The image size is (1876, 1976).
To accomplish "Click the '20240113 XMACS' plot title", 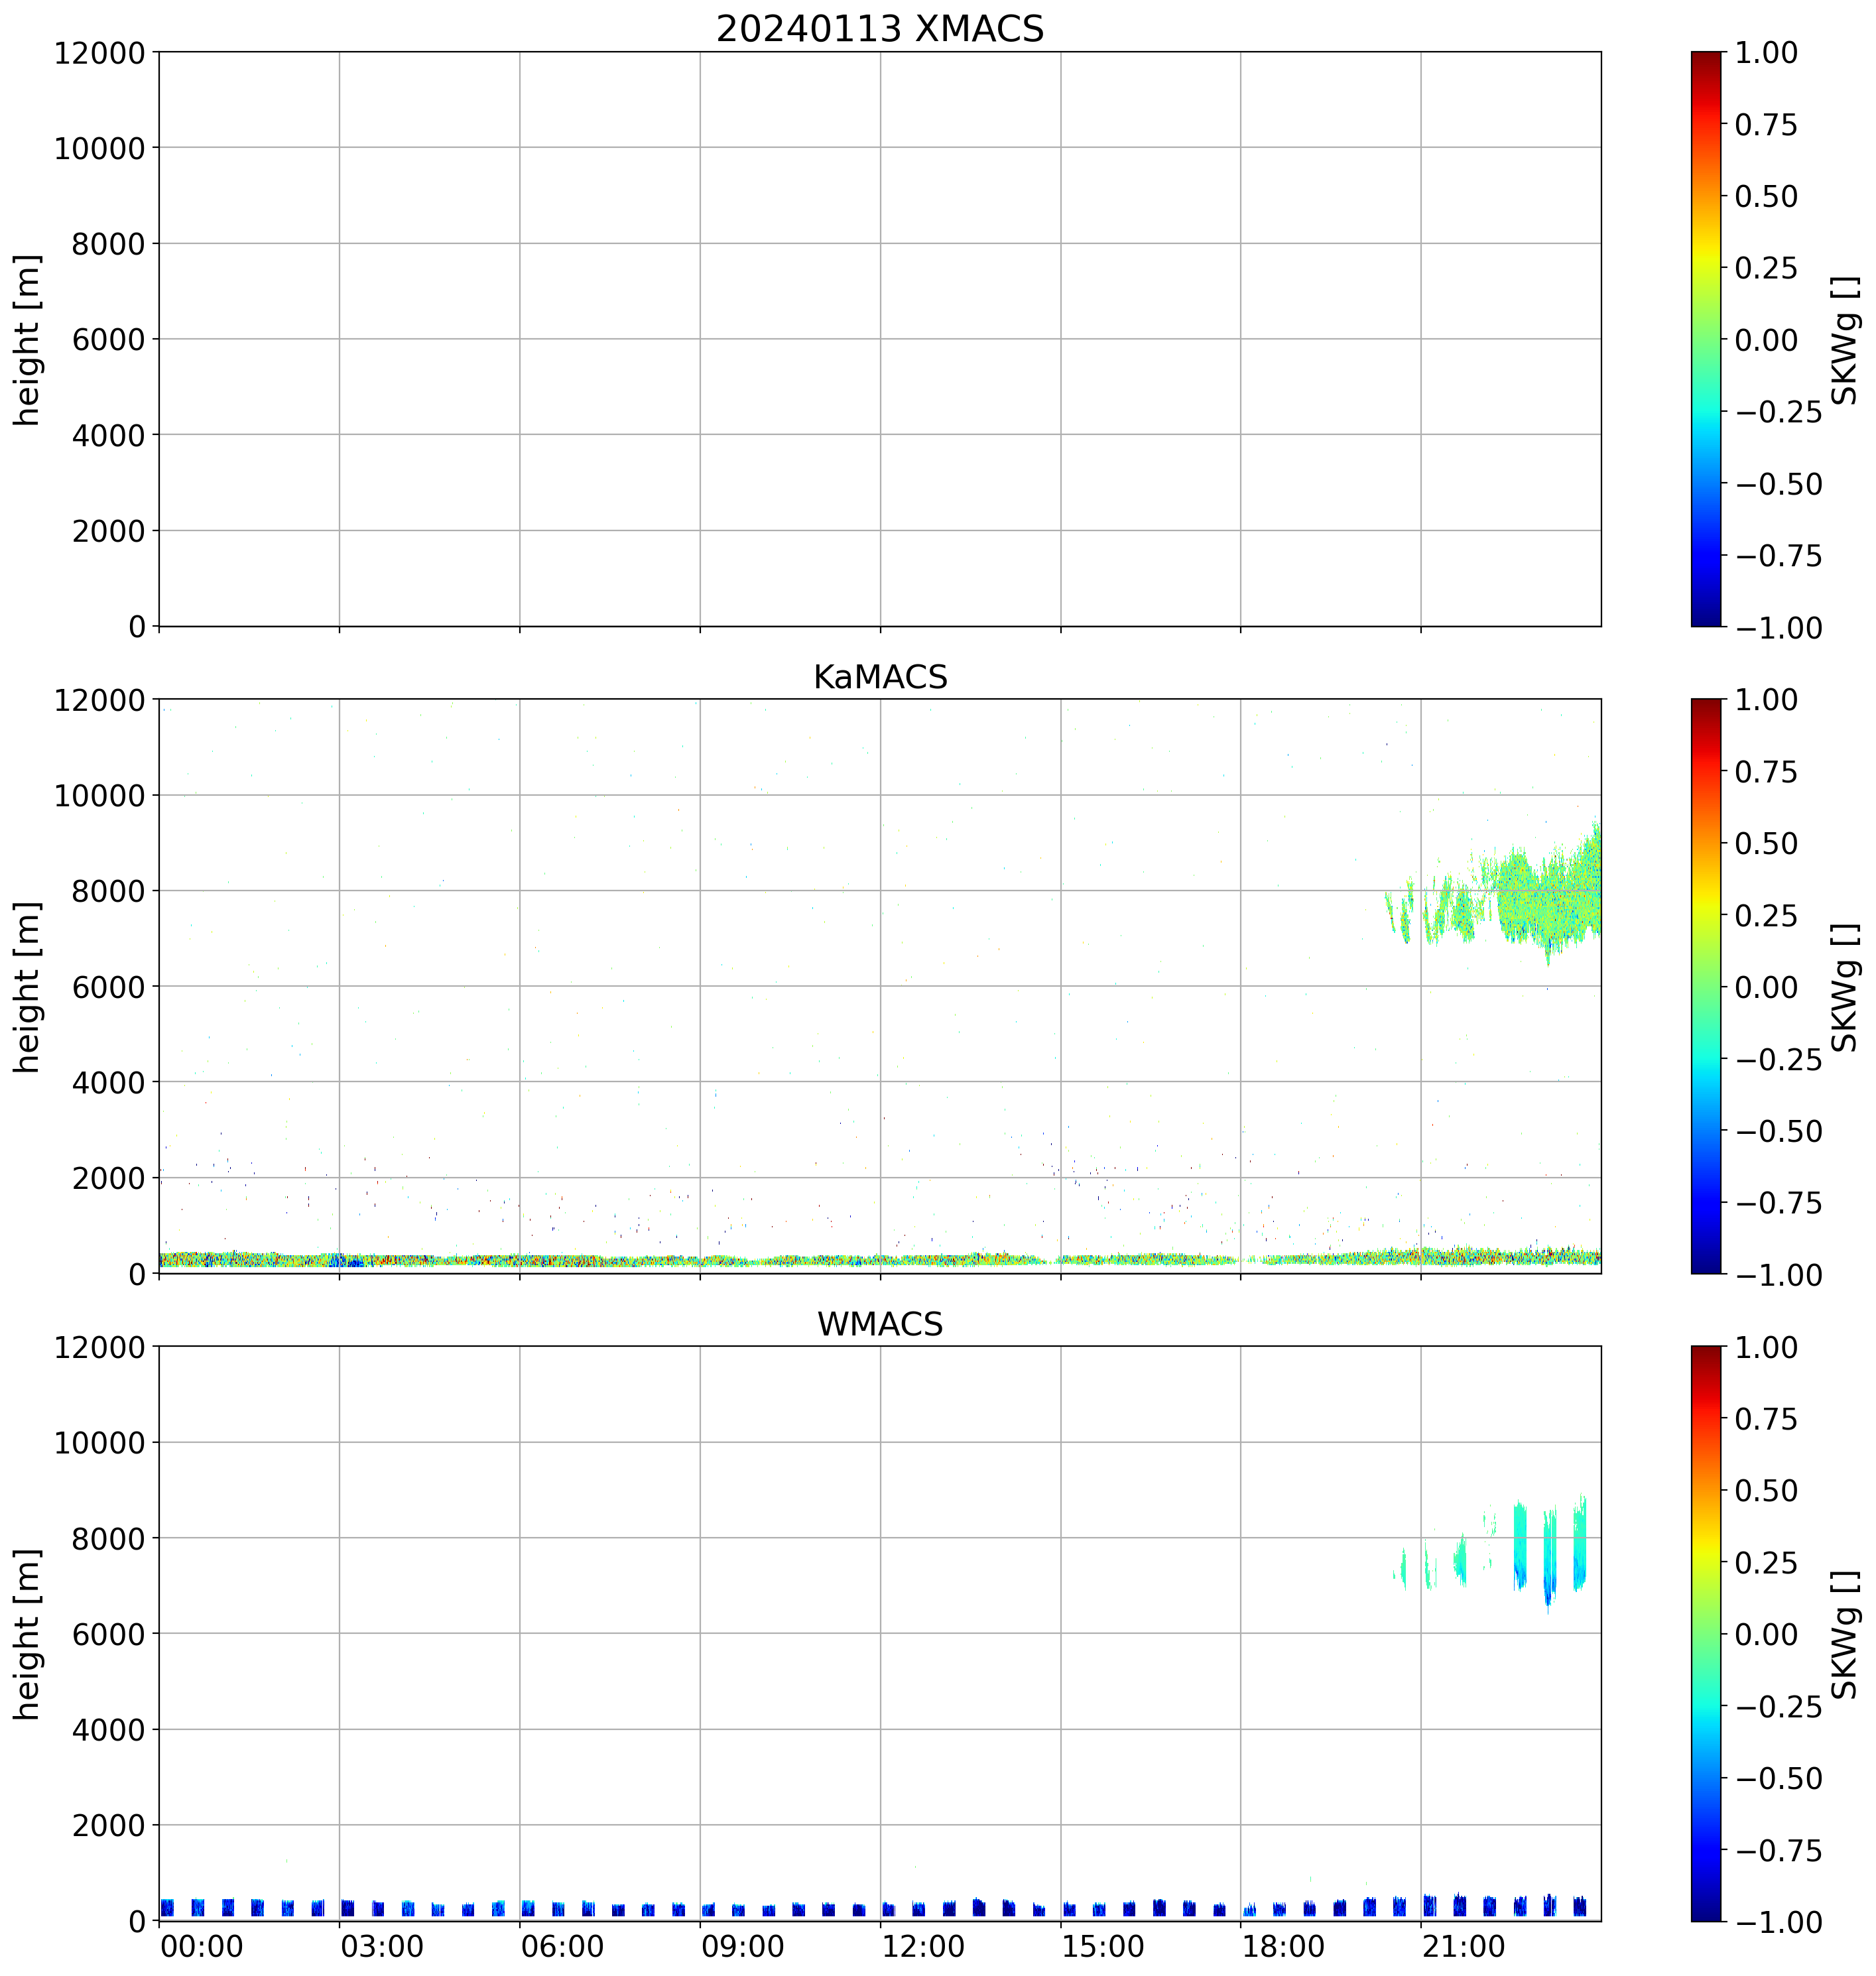I will point(879,29).
